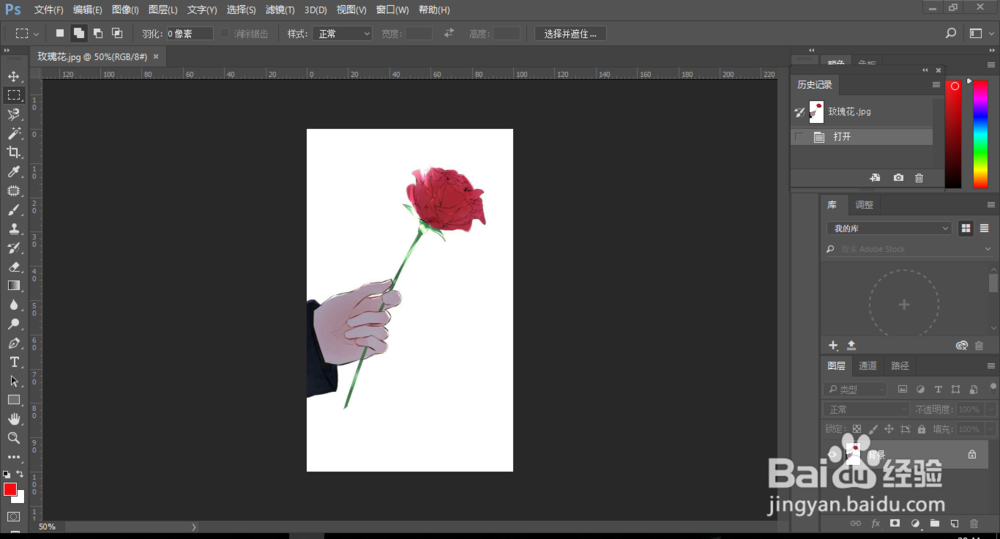Viewport: 1000px width, 539px height.
Task: Open the workspace switcher dropdown
Action: click(x=980, y=33)
